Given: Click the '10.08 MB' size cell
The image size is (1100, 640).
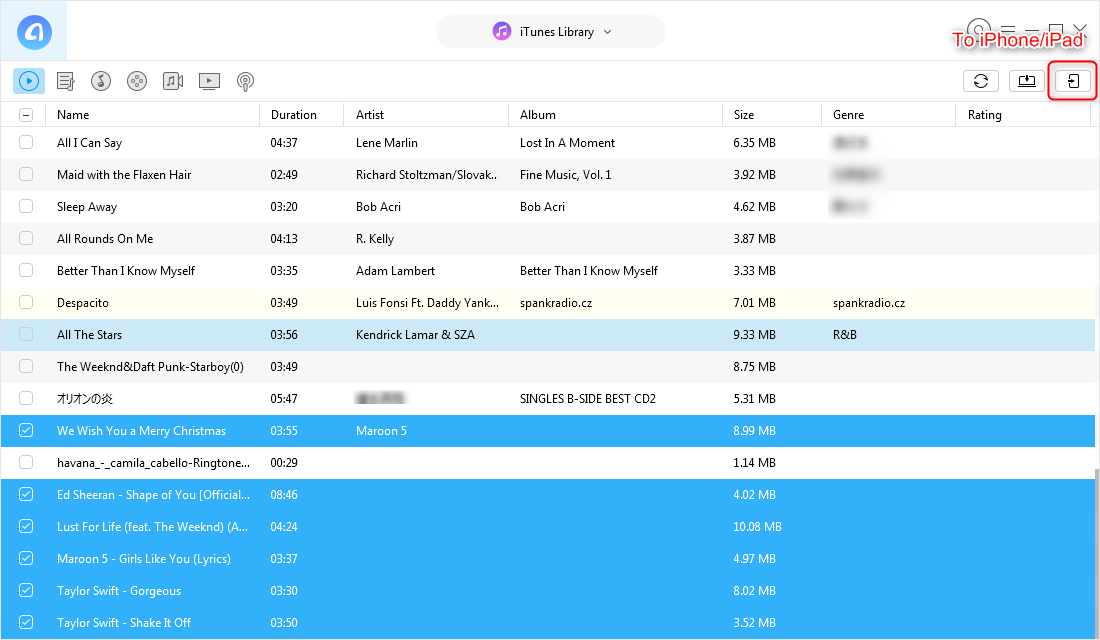Looking at the screenshot, I should click(757, 526).
